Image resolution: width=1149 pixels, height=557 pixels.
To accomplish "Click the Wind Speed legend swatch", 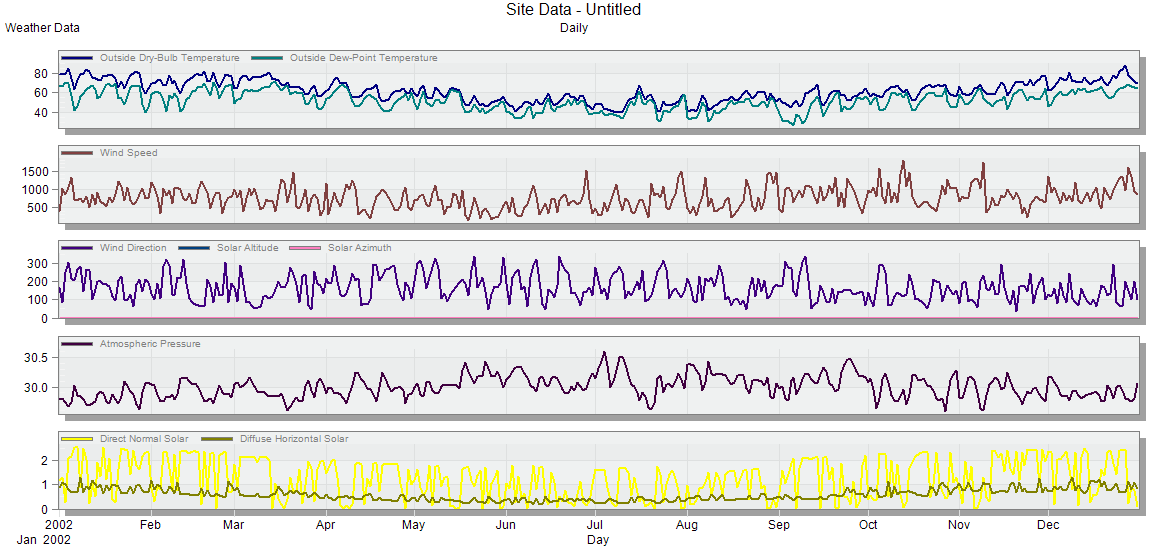I will [78, 153].
